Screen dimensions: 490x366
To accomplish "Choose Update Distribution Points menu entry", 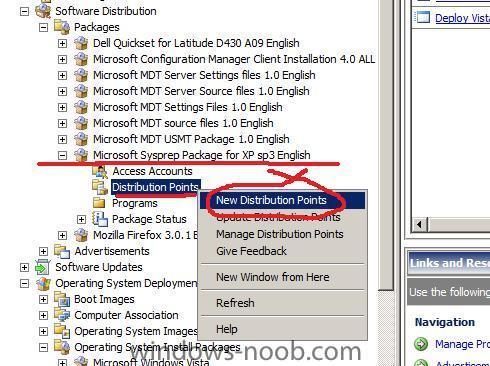I will pyautogui.click(x=282, y=217).
